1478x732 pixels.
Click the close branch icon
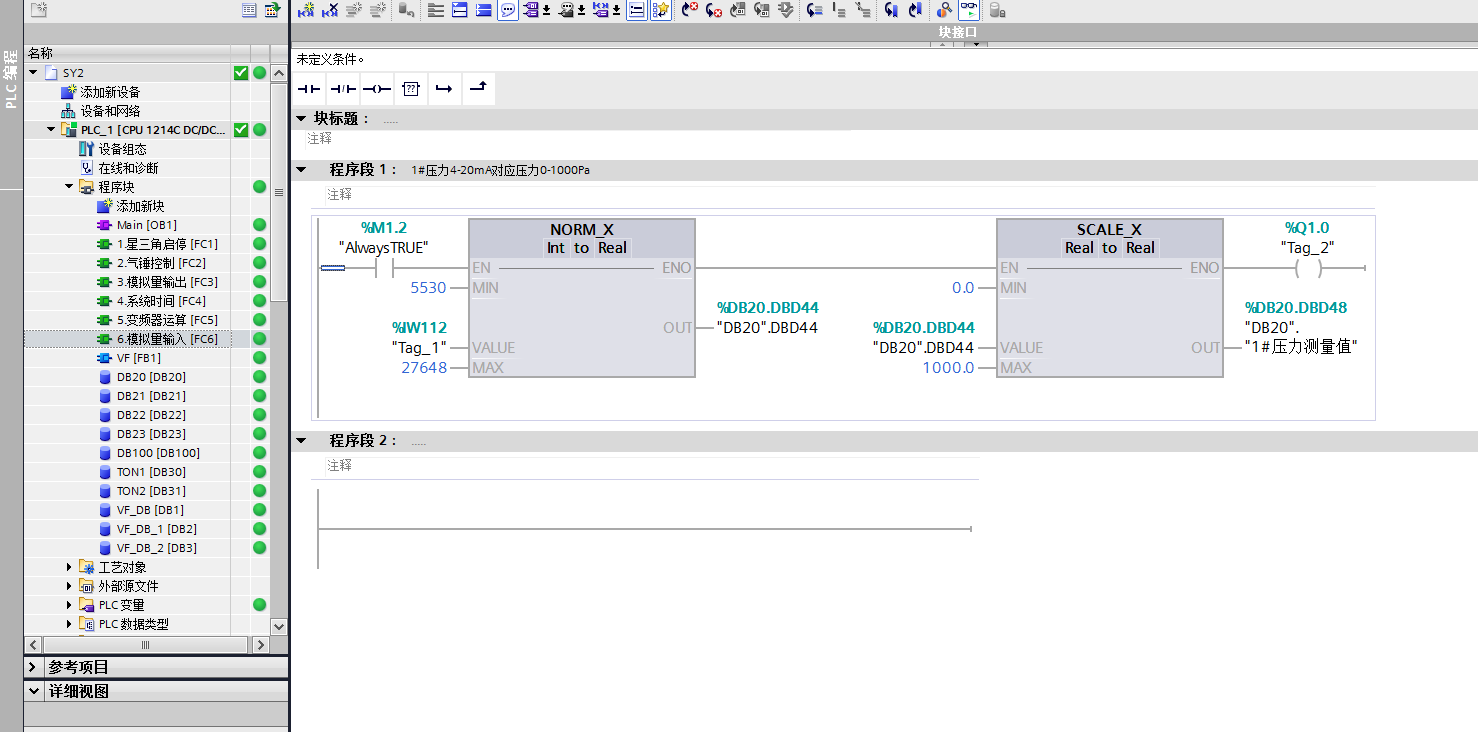coord(478,89)
